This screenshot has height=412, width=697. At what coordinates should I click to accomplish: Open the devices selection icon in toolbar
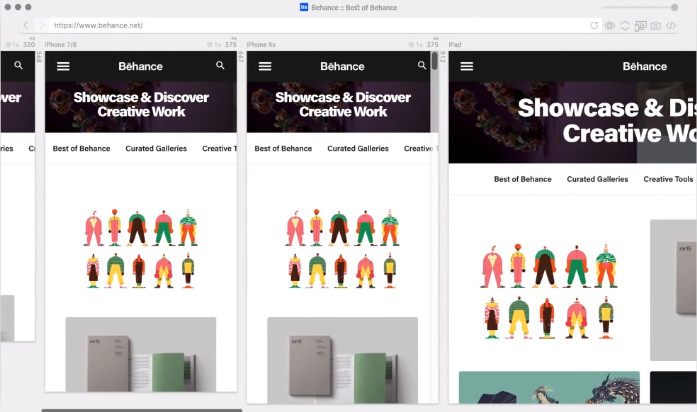(640, 26)
